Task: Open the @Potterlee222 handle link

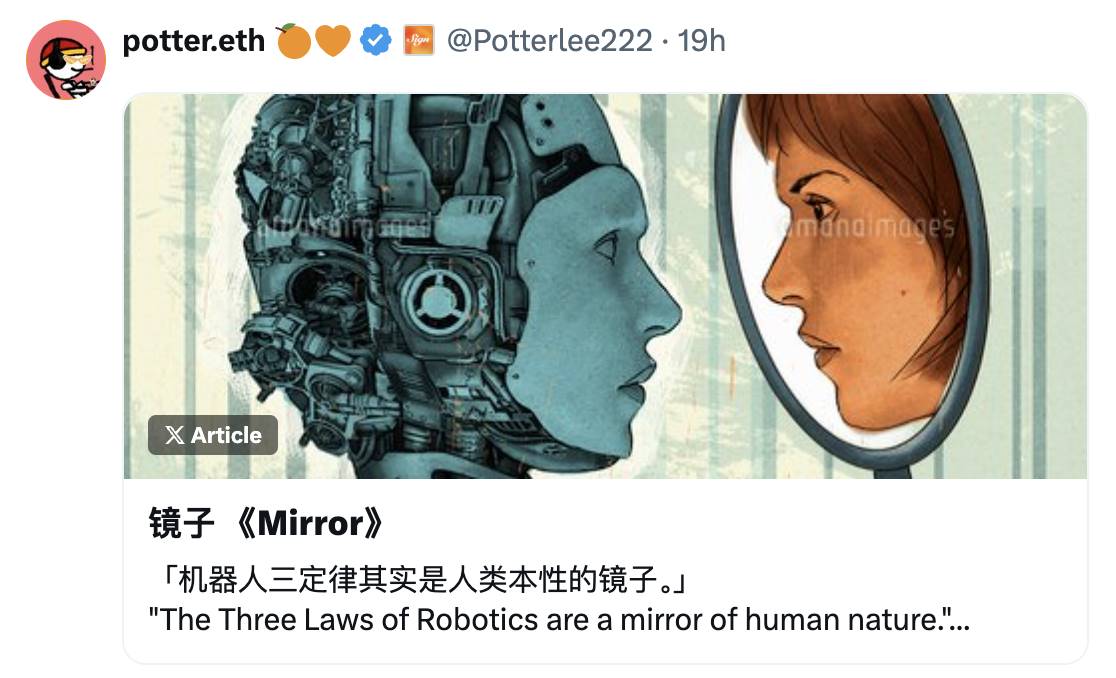Action: point(549,41)
